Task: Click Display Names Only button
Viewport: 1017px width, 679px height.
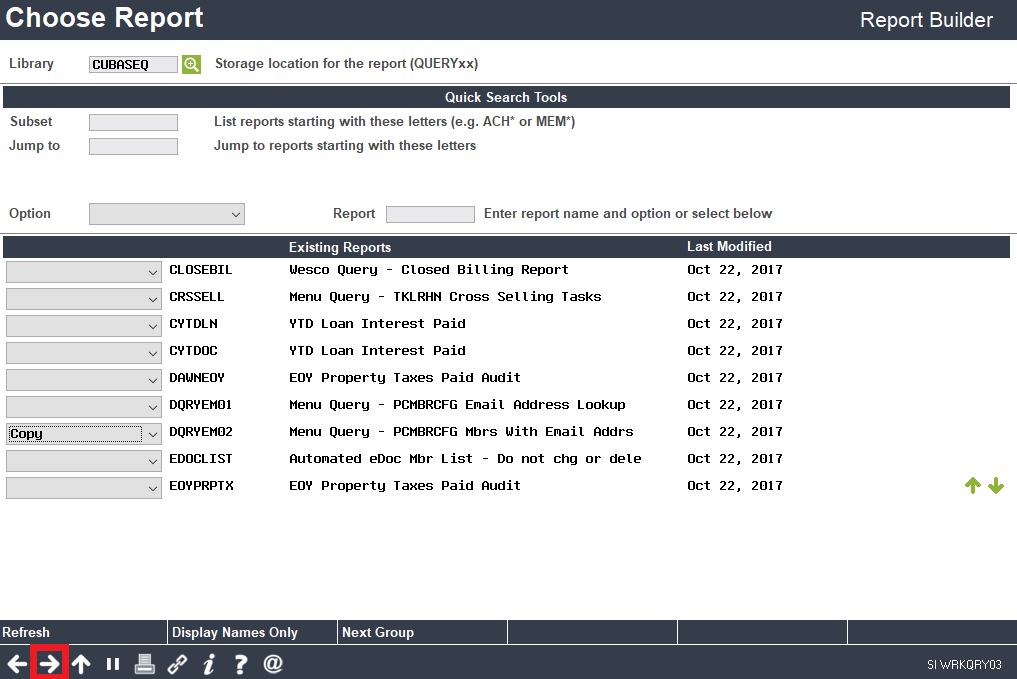Action: point(252,632)
